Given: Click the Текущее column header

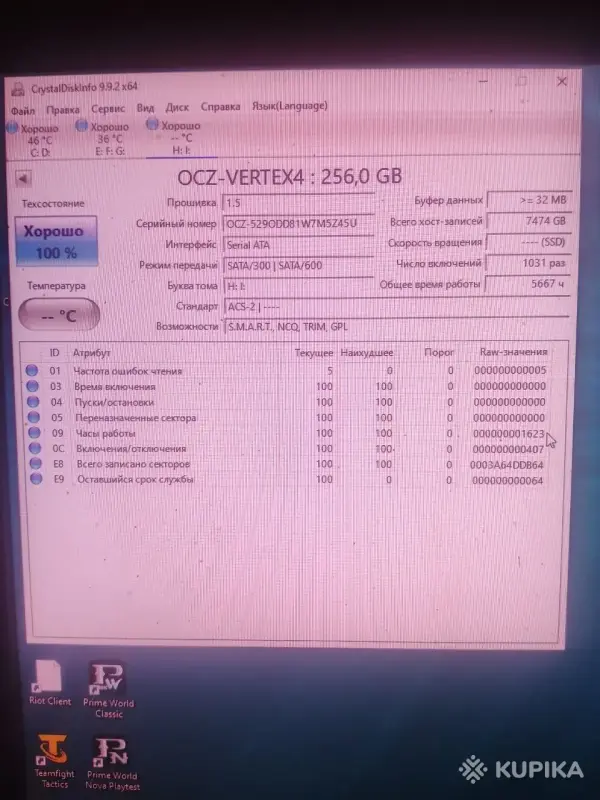Looking at the screenshot, I should (314, 353).
